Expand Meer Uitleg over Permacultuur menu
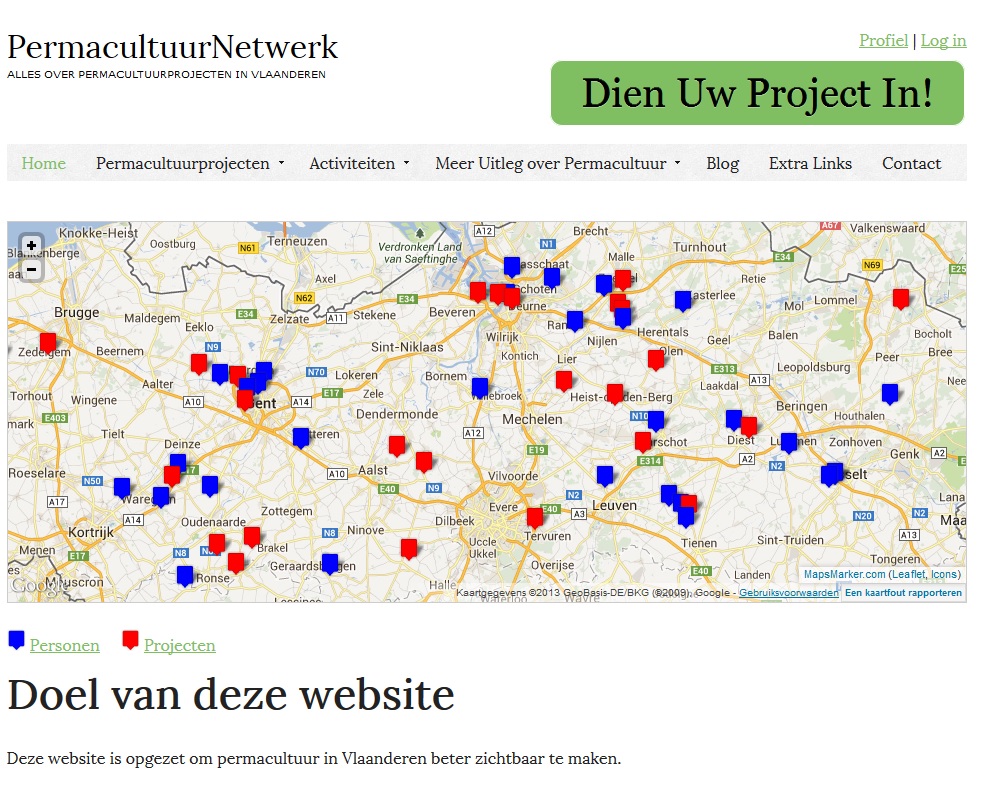Screen dimensions: 985x787 point(558,163)
